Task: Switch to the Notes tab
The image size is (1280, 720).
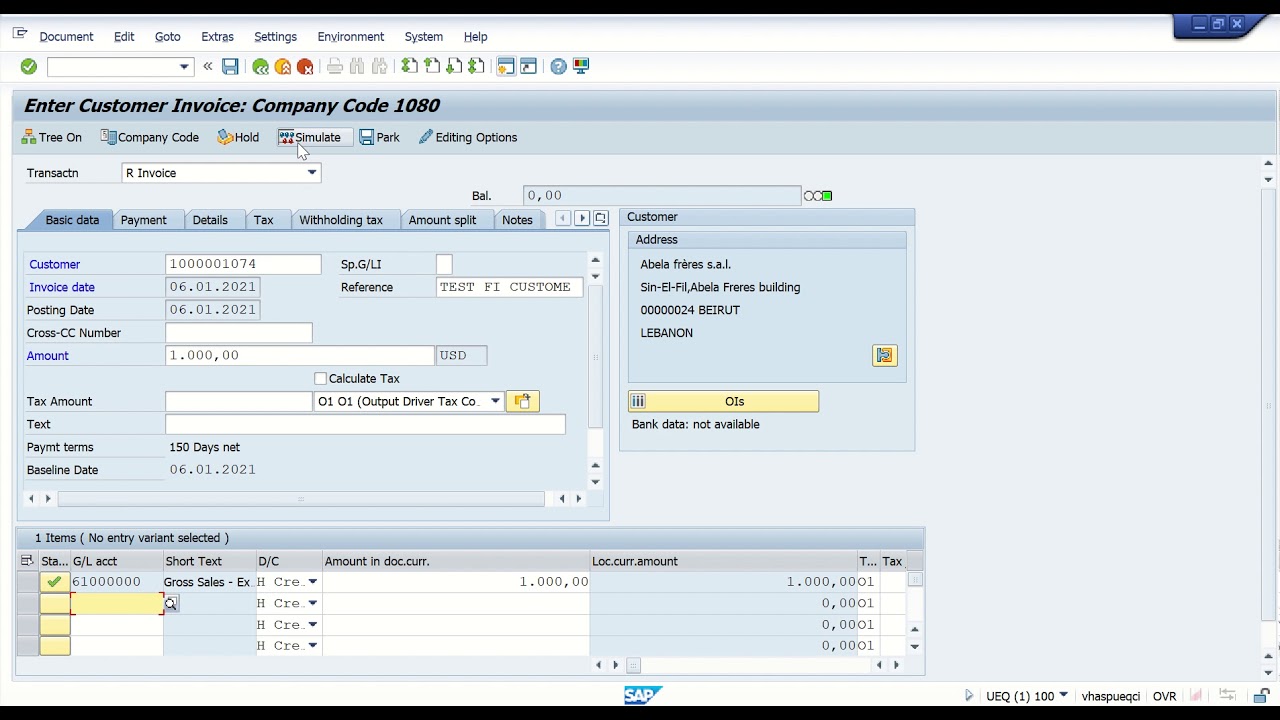Action: click(517, 220)
